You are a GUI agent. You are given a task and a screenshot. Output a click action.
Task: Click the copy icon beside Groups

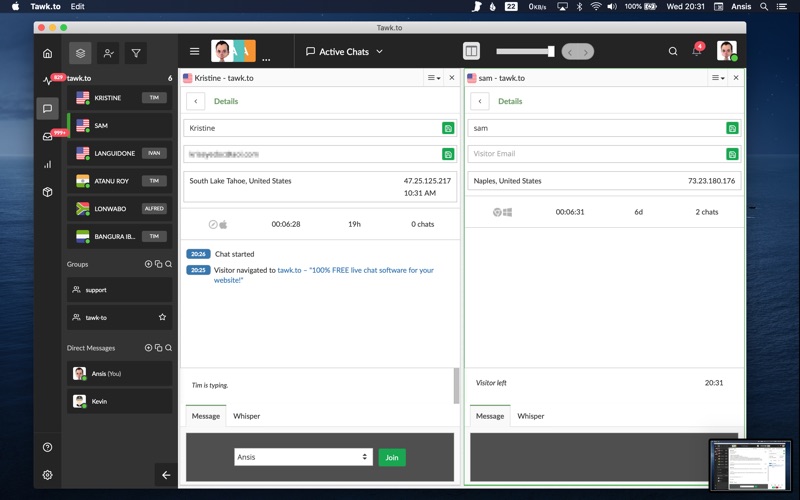(159, 264)
